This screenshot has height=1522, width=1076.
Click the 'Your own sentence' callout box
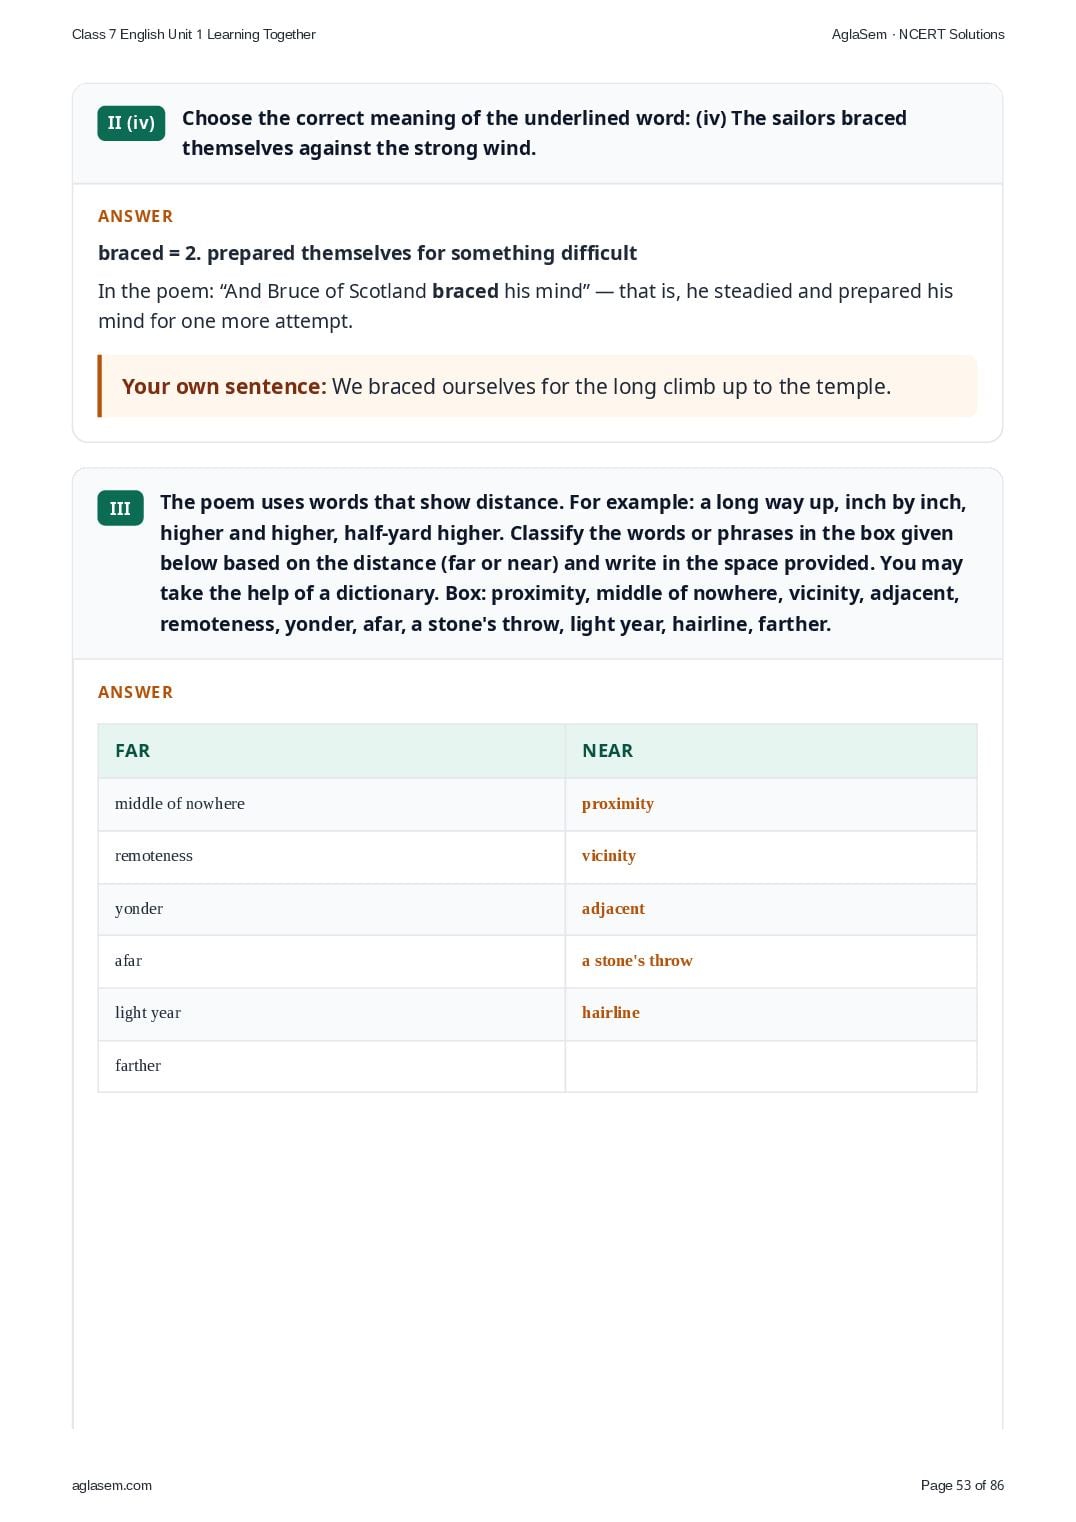pos(538,386)
